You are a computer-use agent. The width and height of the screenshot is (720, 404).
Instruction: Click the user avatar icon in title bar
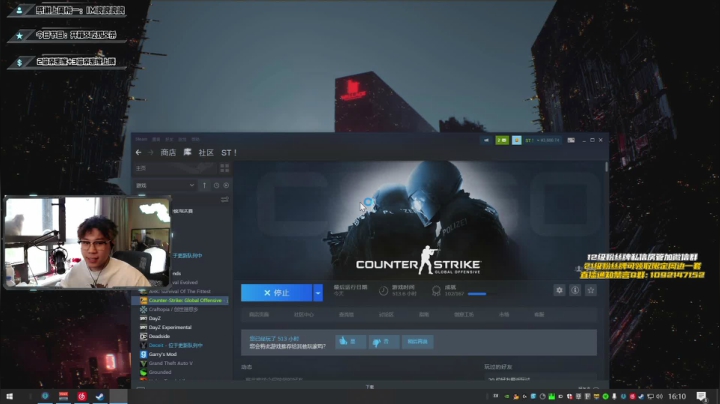tap(517, 140)
